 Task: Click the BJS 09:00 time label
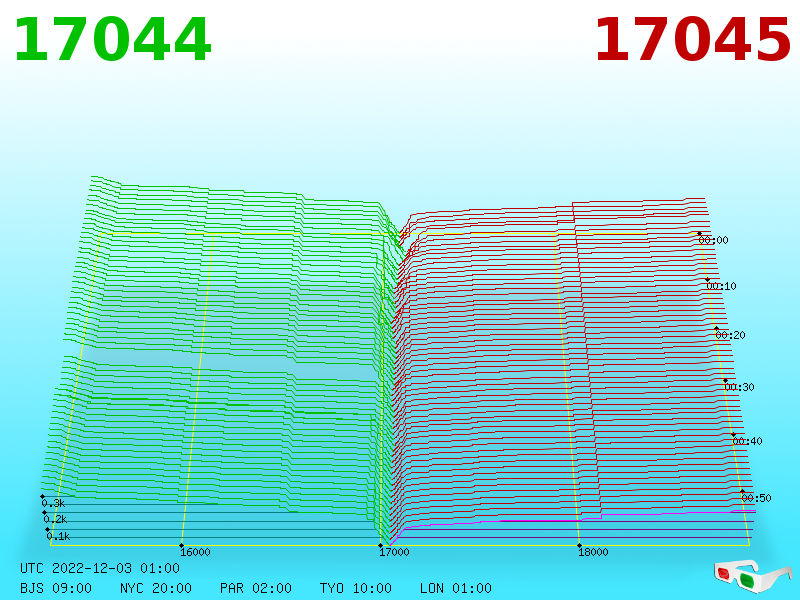coord(56,588)
